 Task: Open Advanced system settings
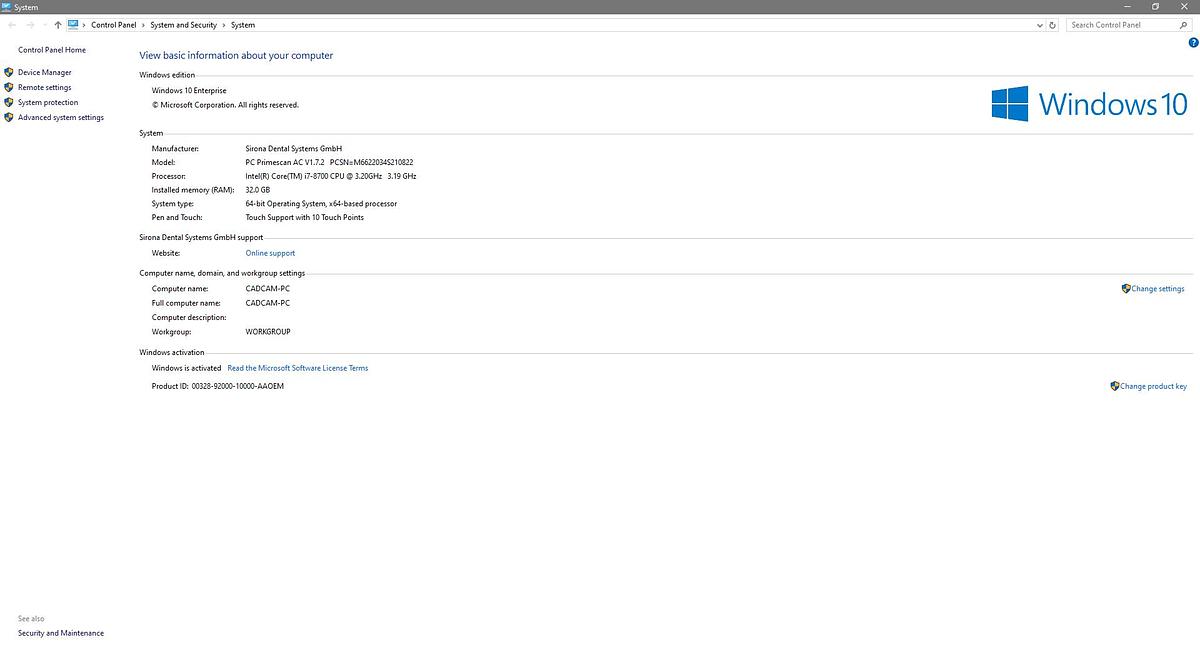[60, 117]
